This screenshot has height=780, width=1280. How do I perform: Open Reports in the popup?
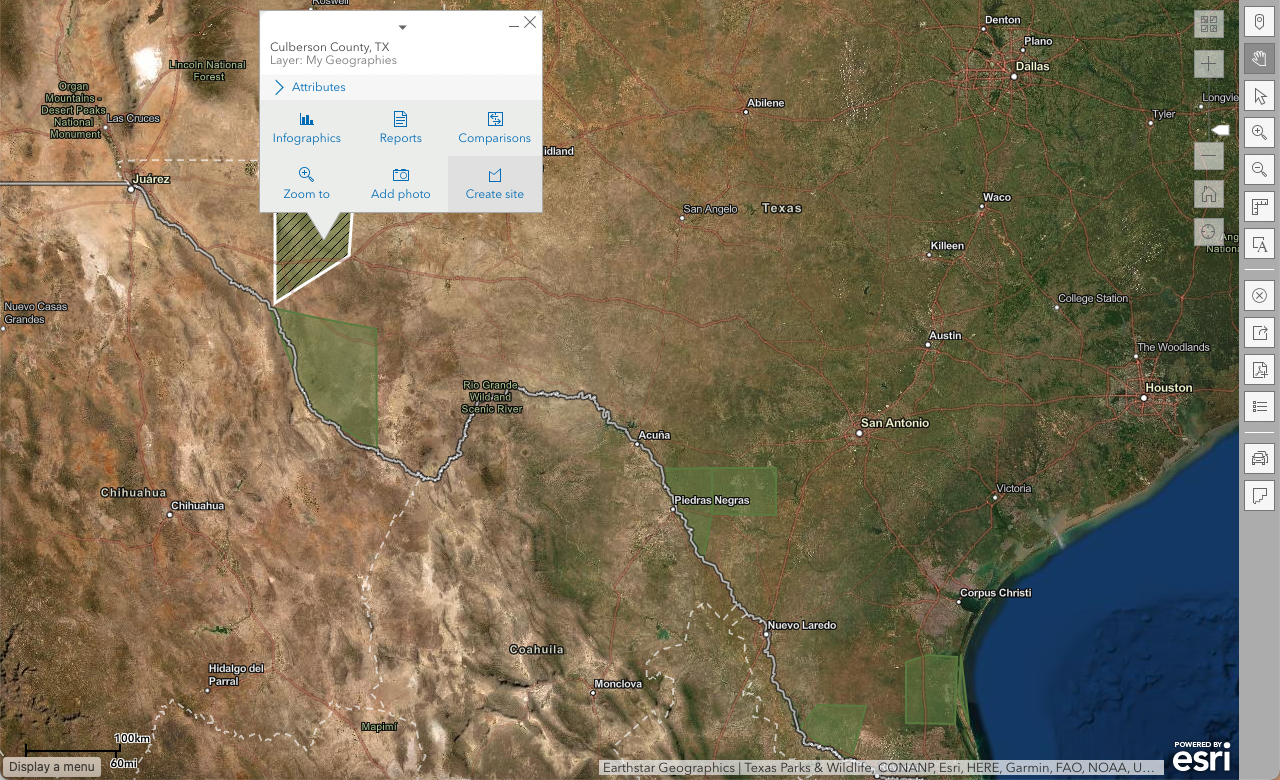point(400,128)
